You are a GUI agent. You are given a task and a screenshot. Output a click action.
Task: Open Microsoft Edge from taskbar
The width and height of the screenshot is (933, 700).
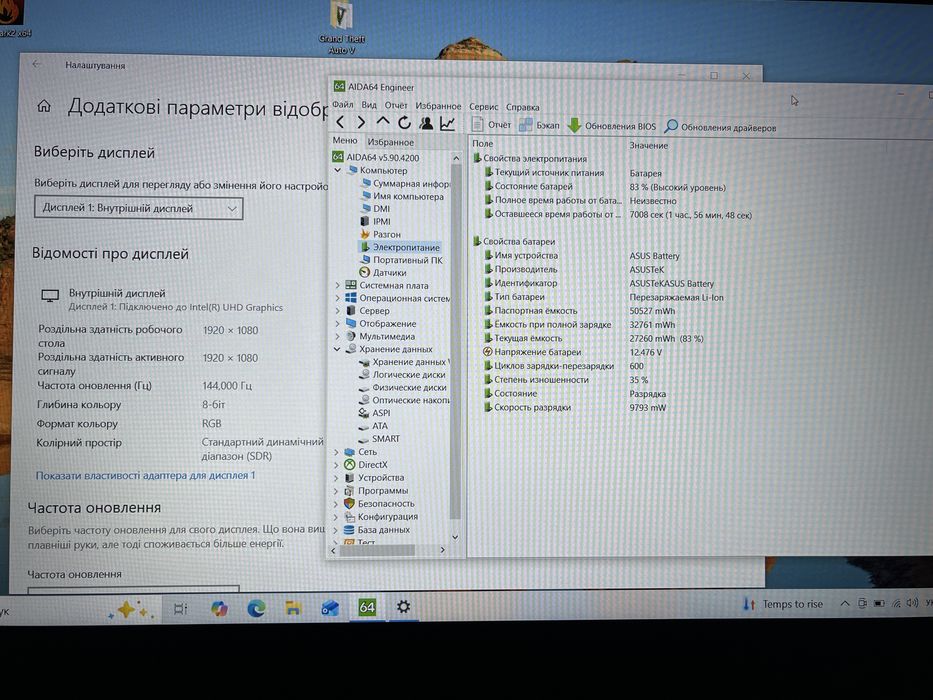[x=256, y=608]
